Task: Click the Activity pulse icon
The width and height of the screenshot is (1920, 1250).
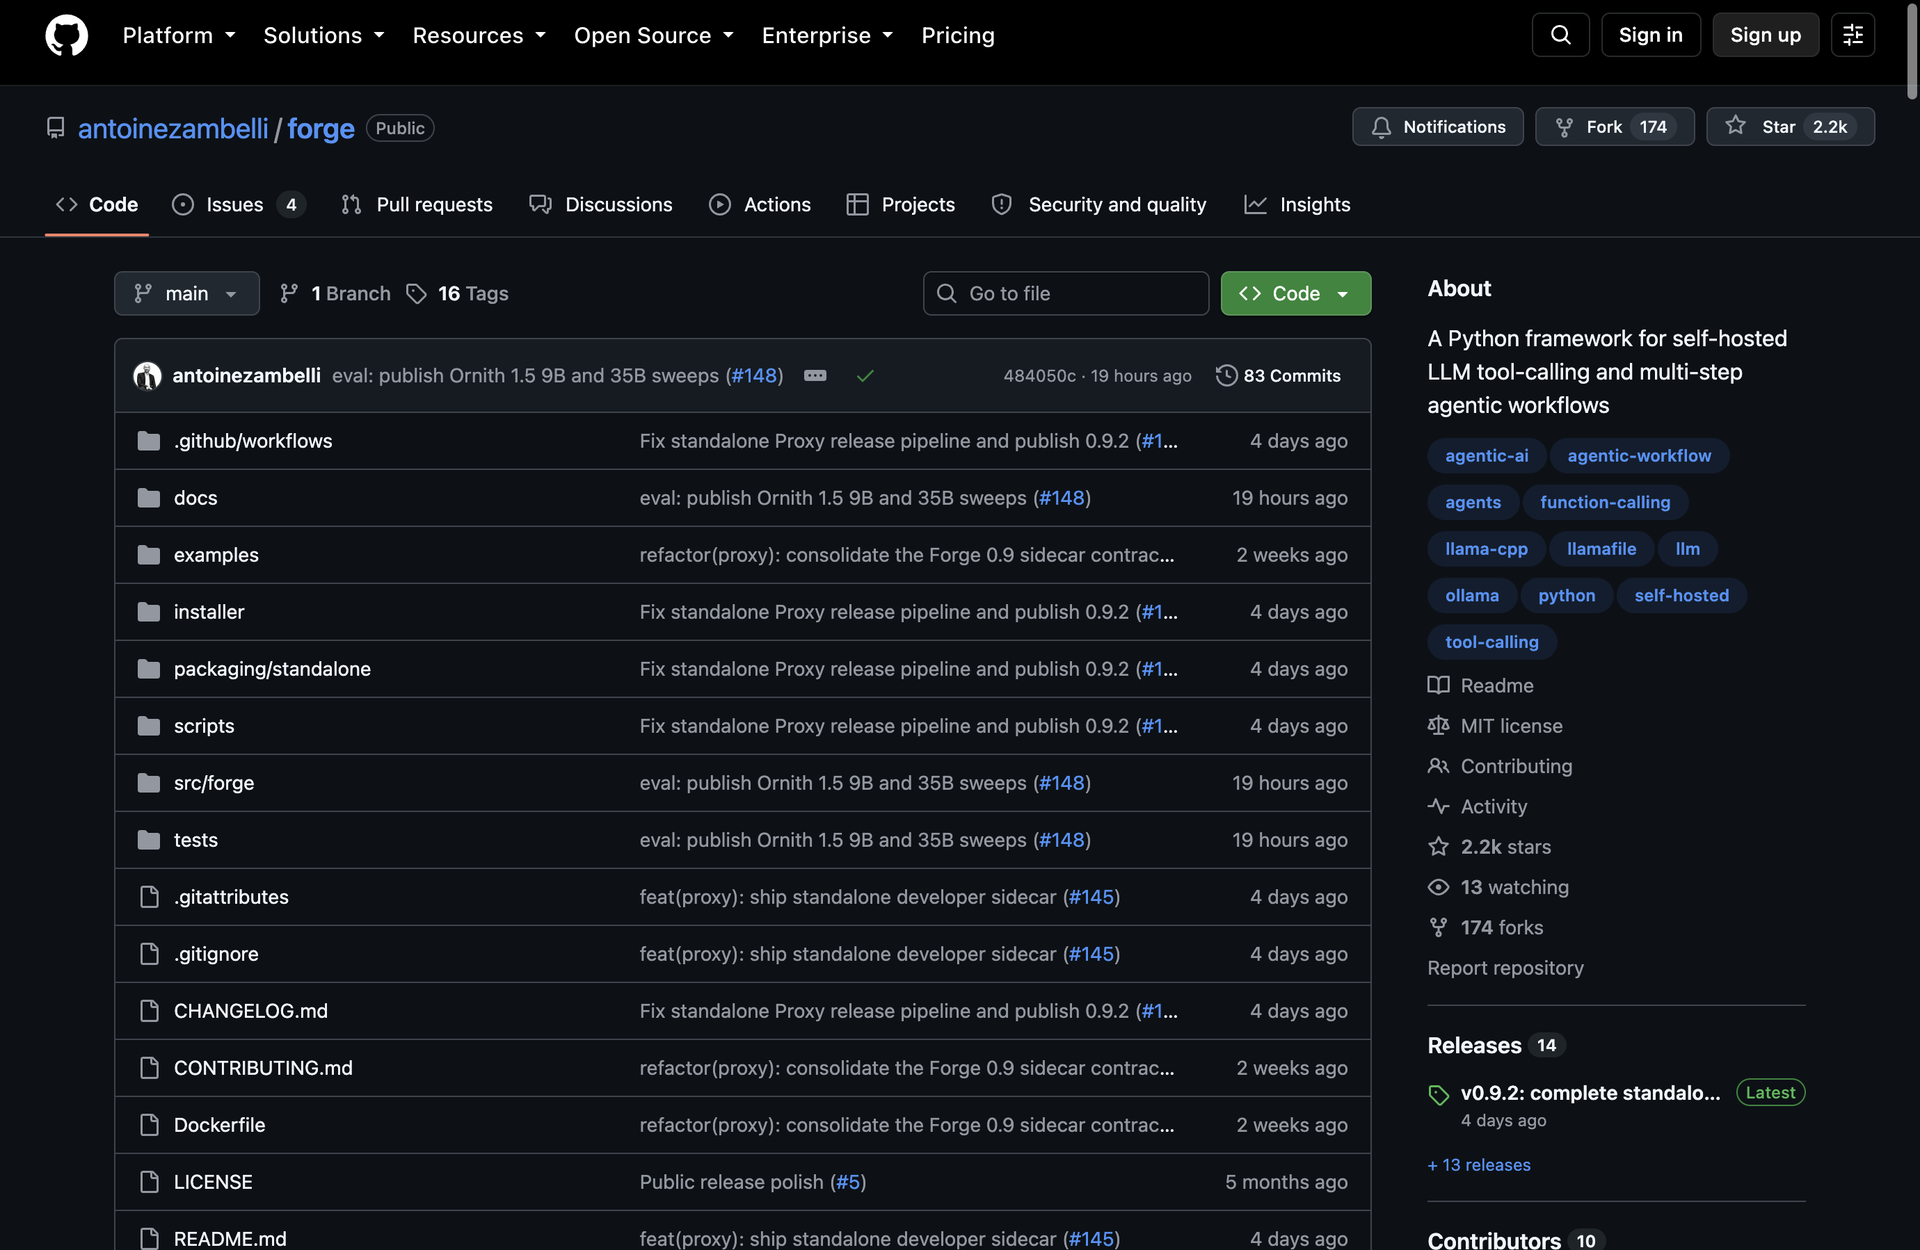Action: pos(1438,806)
